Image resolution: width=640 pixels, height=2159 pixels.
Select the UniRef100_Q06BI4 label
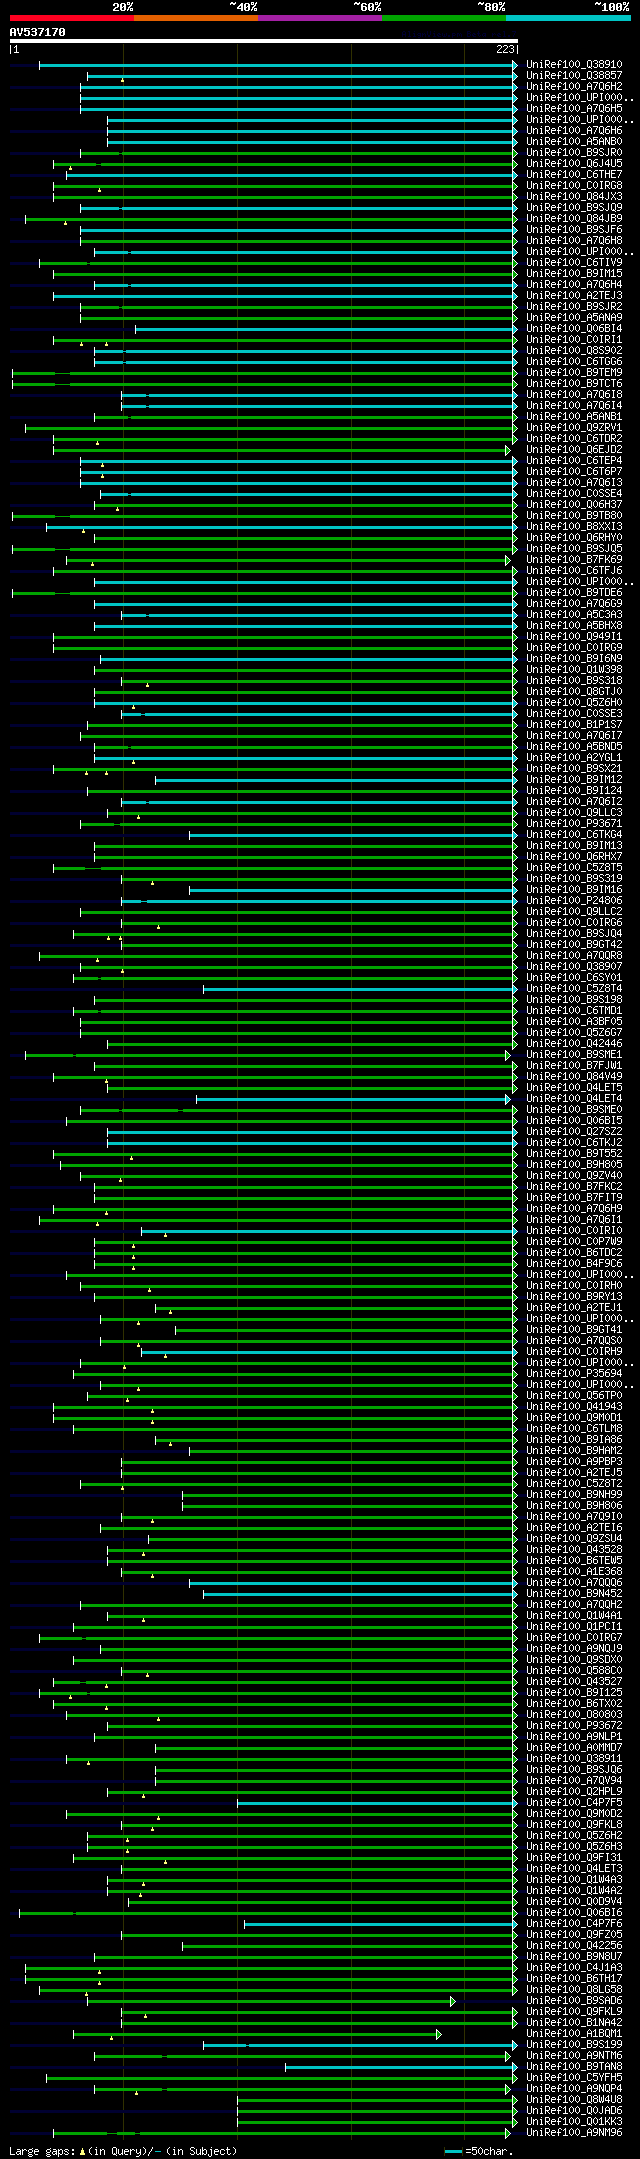point(574,329)
